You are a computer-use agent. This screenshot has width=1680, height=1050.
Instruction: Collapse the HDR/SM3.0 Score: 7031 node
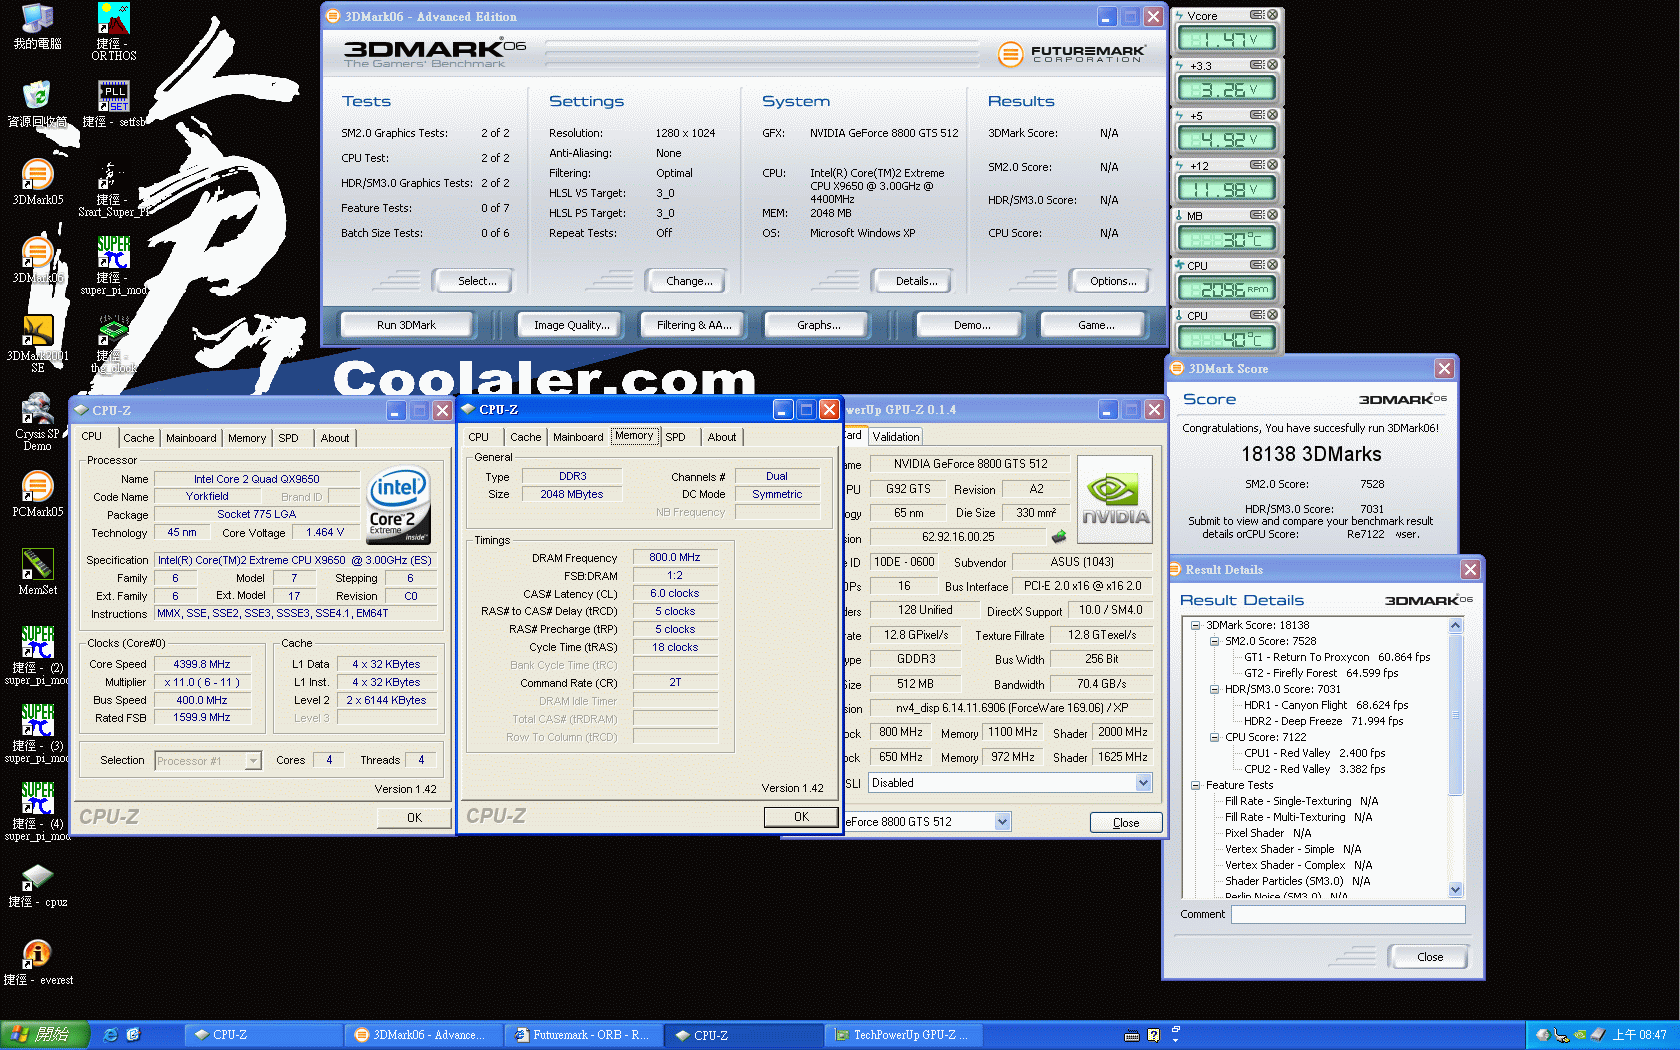pos(1214,689)
